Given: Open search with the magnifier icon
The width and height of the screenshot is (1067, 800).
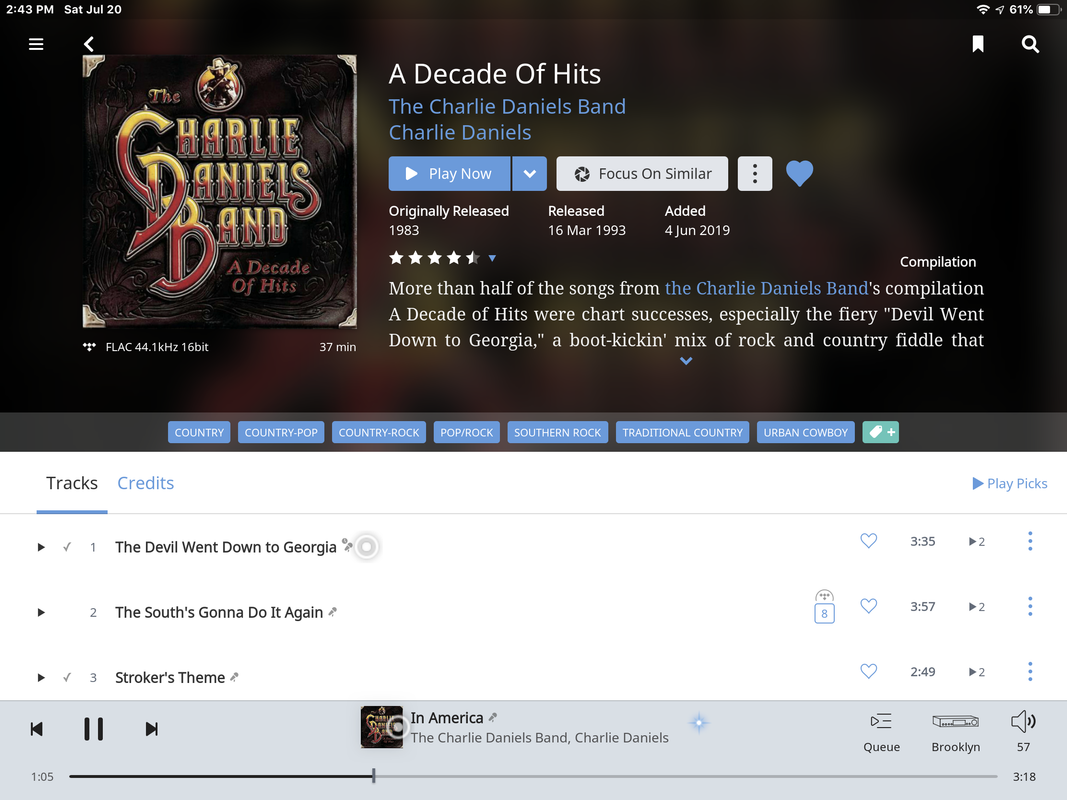Looking at the screenshot, I should pos(1030,44).
